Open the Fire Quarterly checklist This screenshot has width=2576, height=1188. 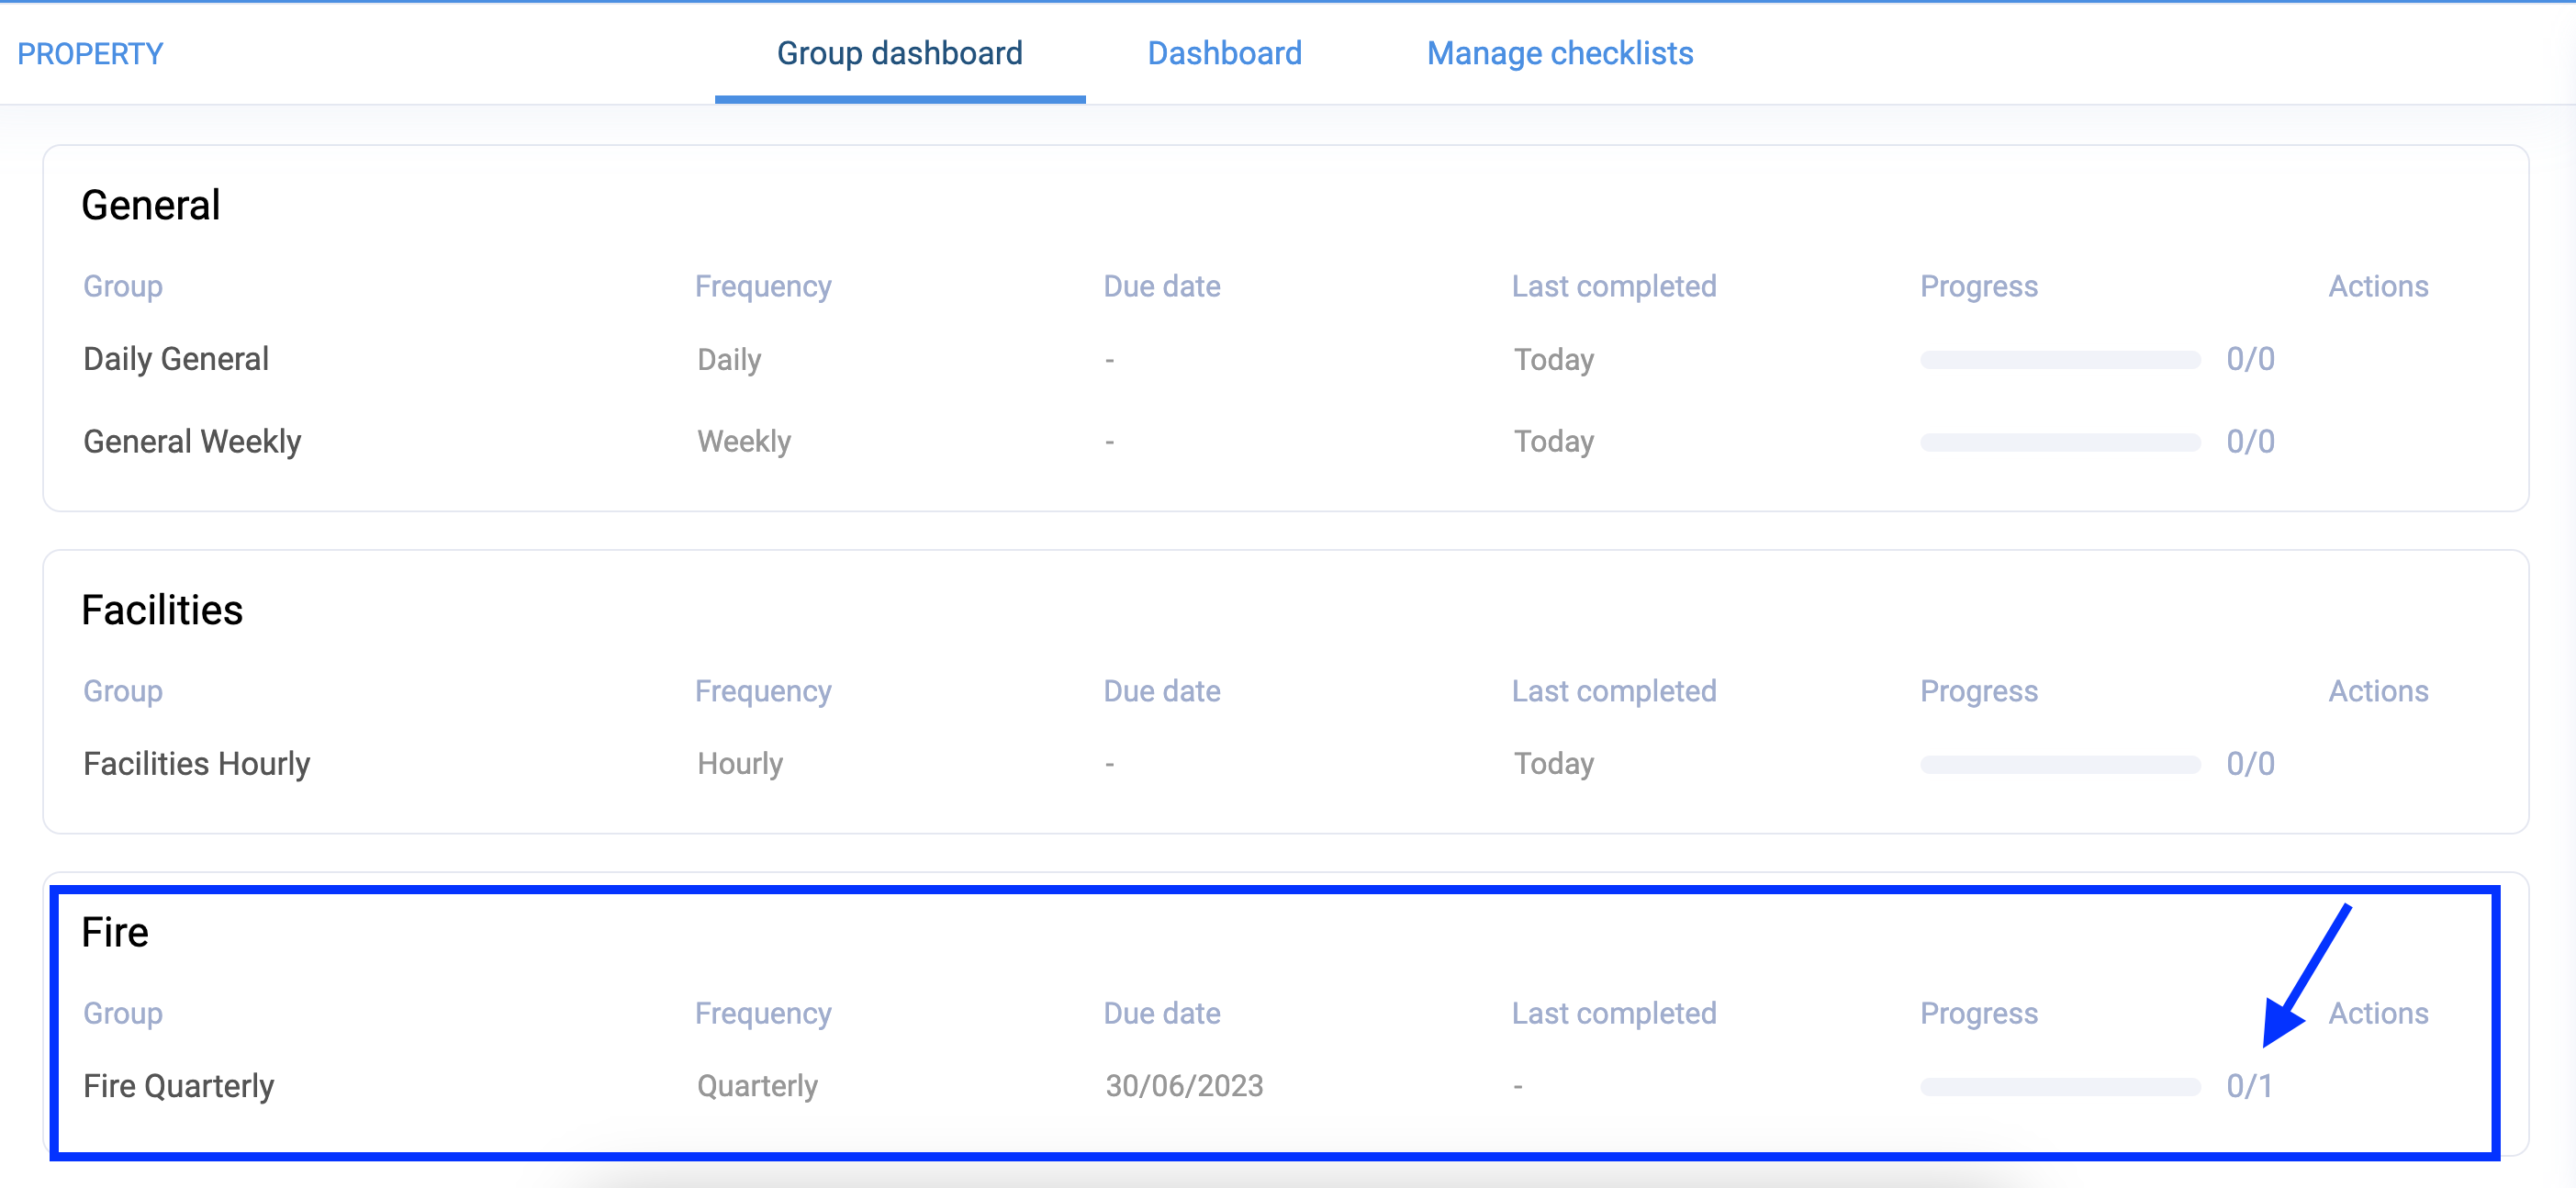(178, 1084)
